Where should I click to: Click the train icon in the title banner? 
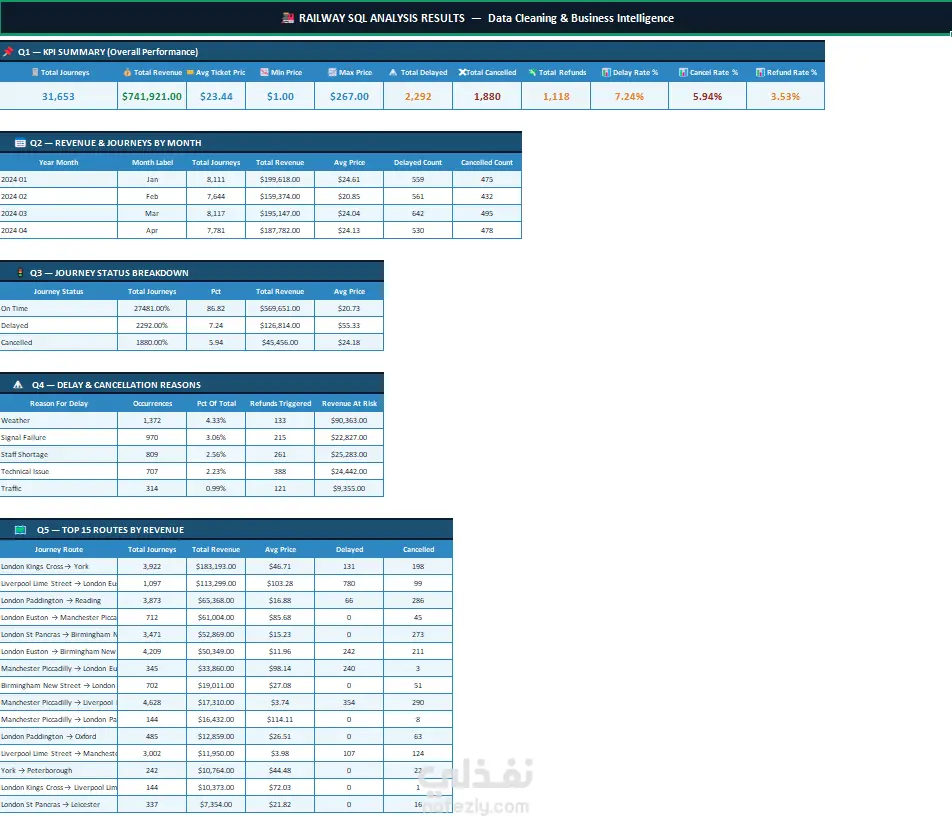pyautogui.click(x=288, y=18)
